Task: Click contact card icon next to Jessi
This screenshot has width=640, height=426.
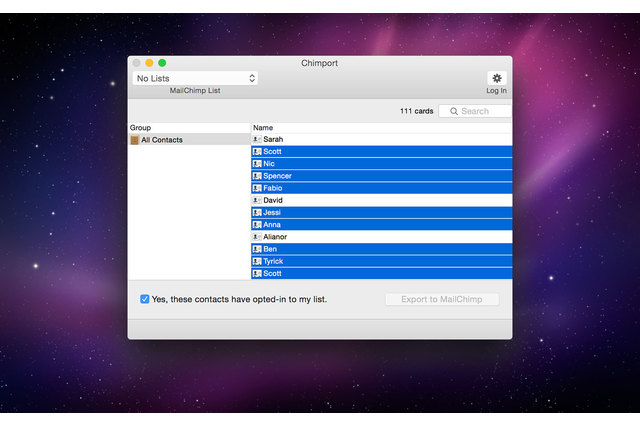Action: pos(257,213)
